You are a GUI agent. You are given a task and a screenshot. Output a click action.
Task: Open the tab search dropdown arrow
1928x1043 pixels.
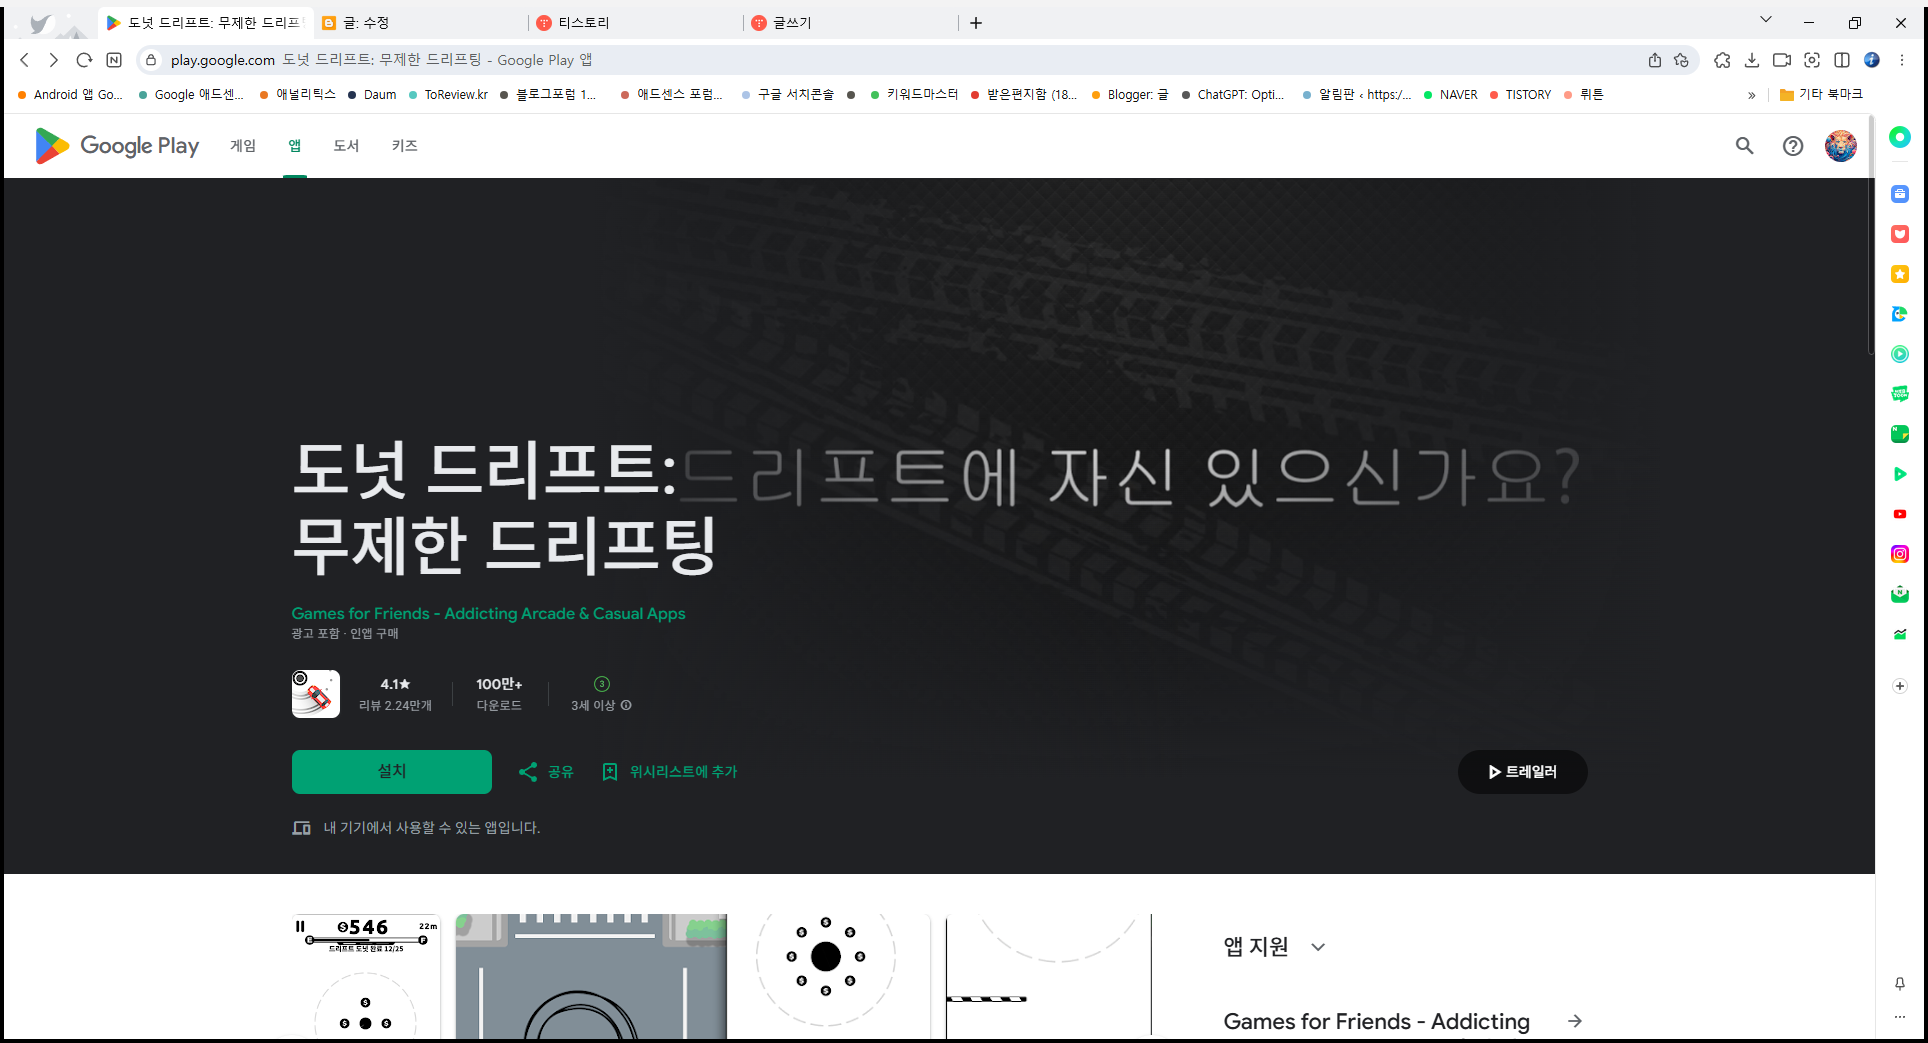[x=1765, y=19]
